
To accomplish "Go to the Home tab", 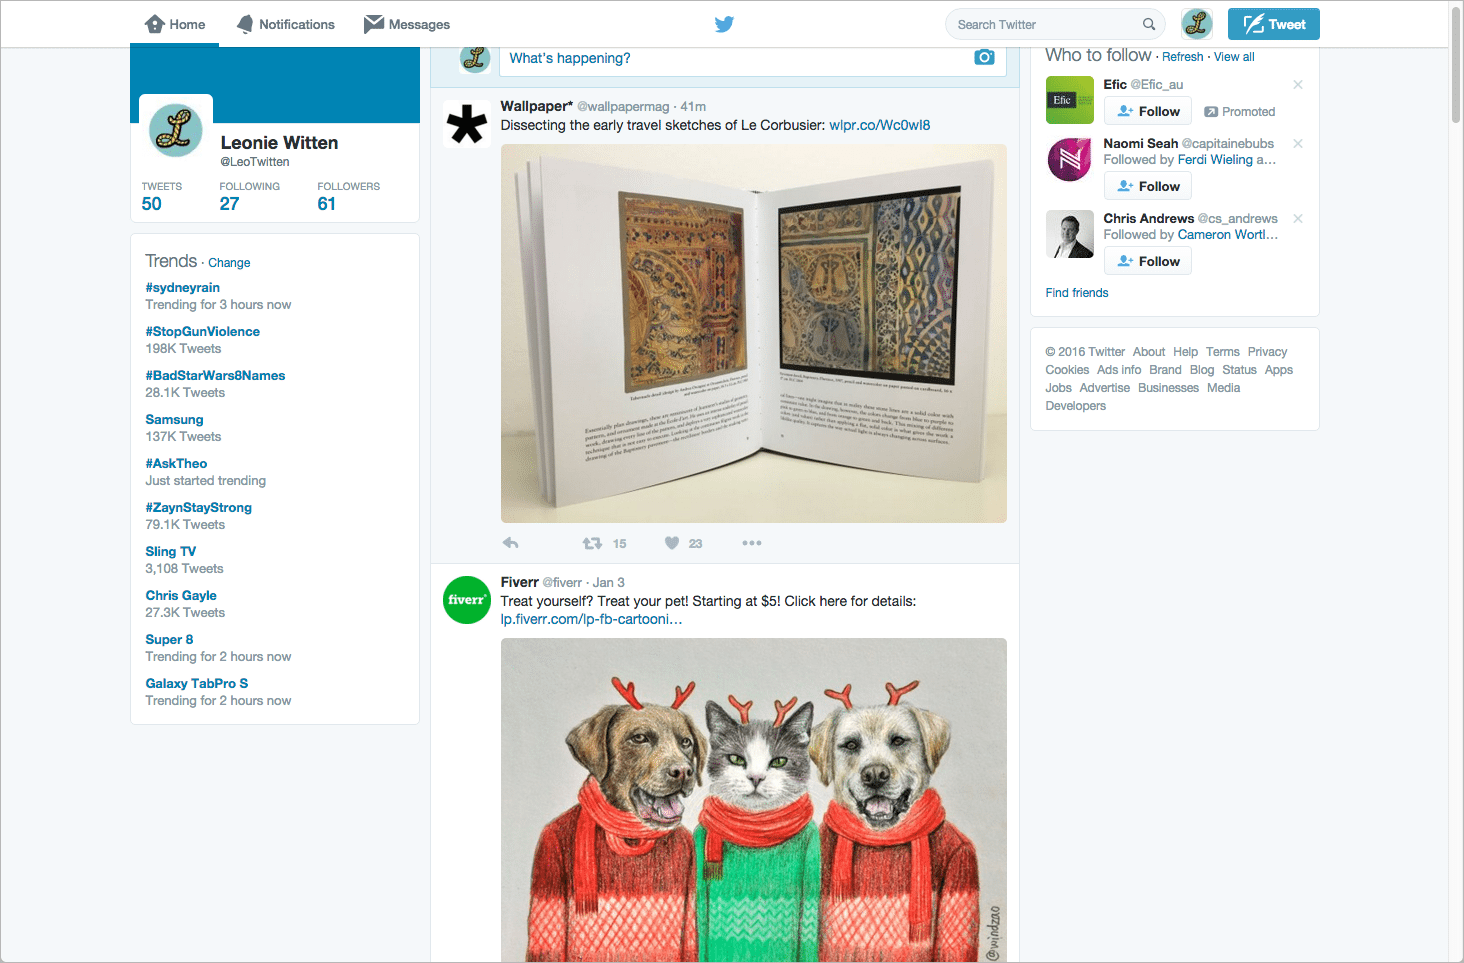I will coord(175,24).
